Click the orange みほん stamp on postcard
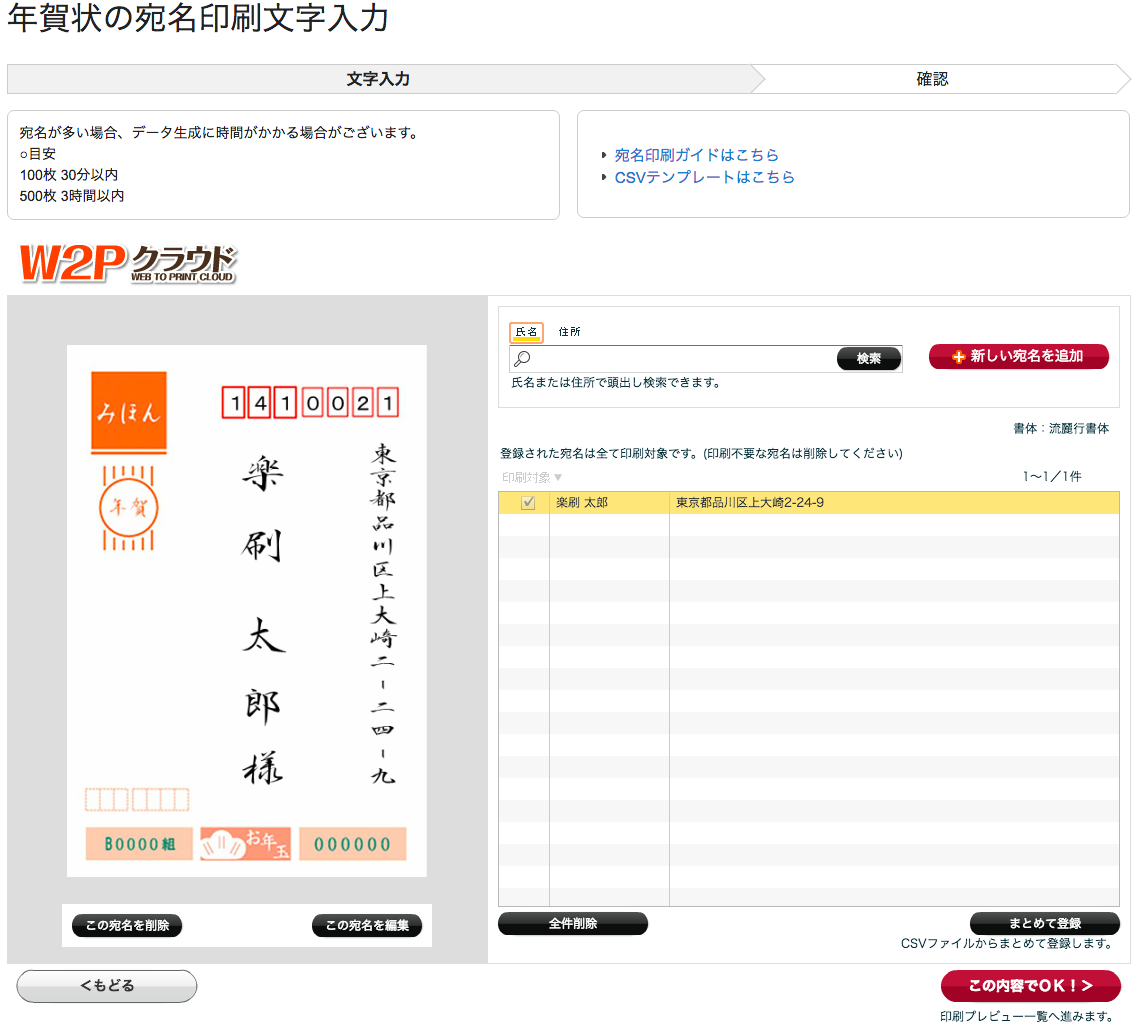Screen dimensions: 1136x1030 point(129,412)
